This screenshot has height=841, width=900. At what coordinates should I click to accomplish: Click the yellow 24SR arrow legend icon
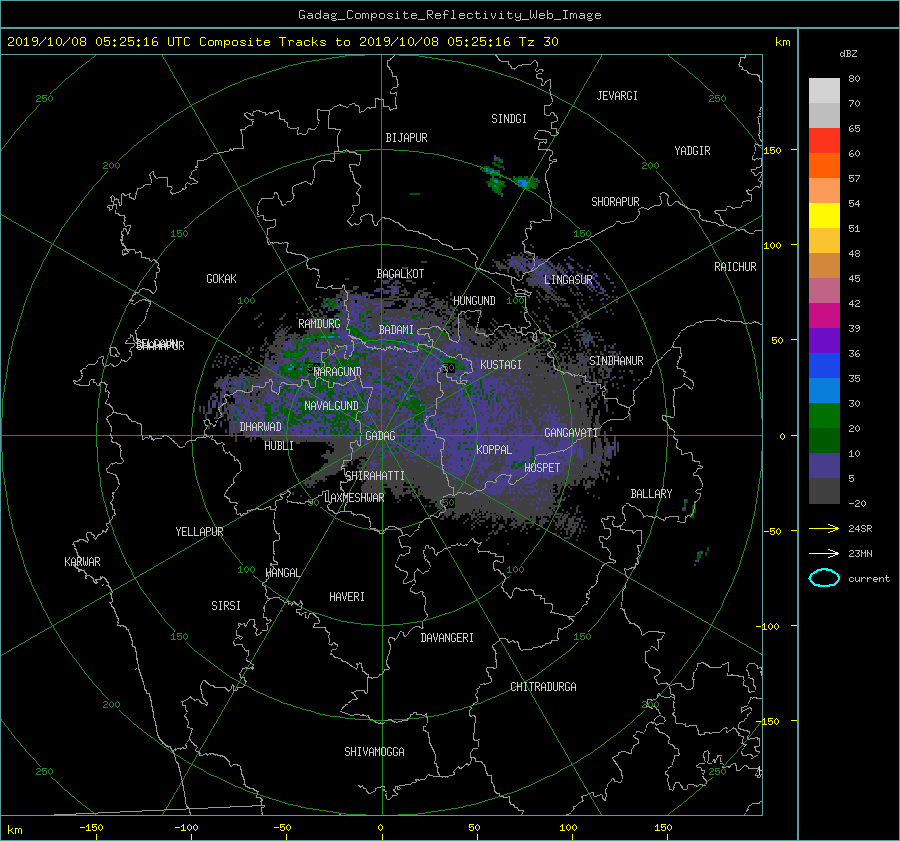[824, 528]
